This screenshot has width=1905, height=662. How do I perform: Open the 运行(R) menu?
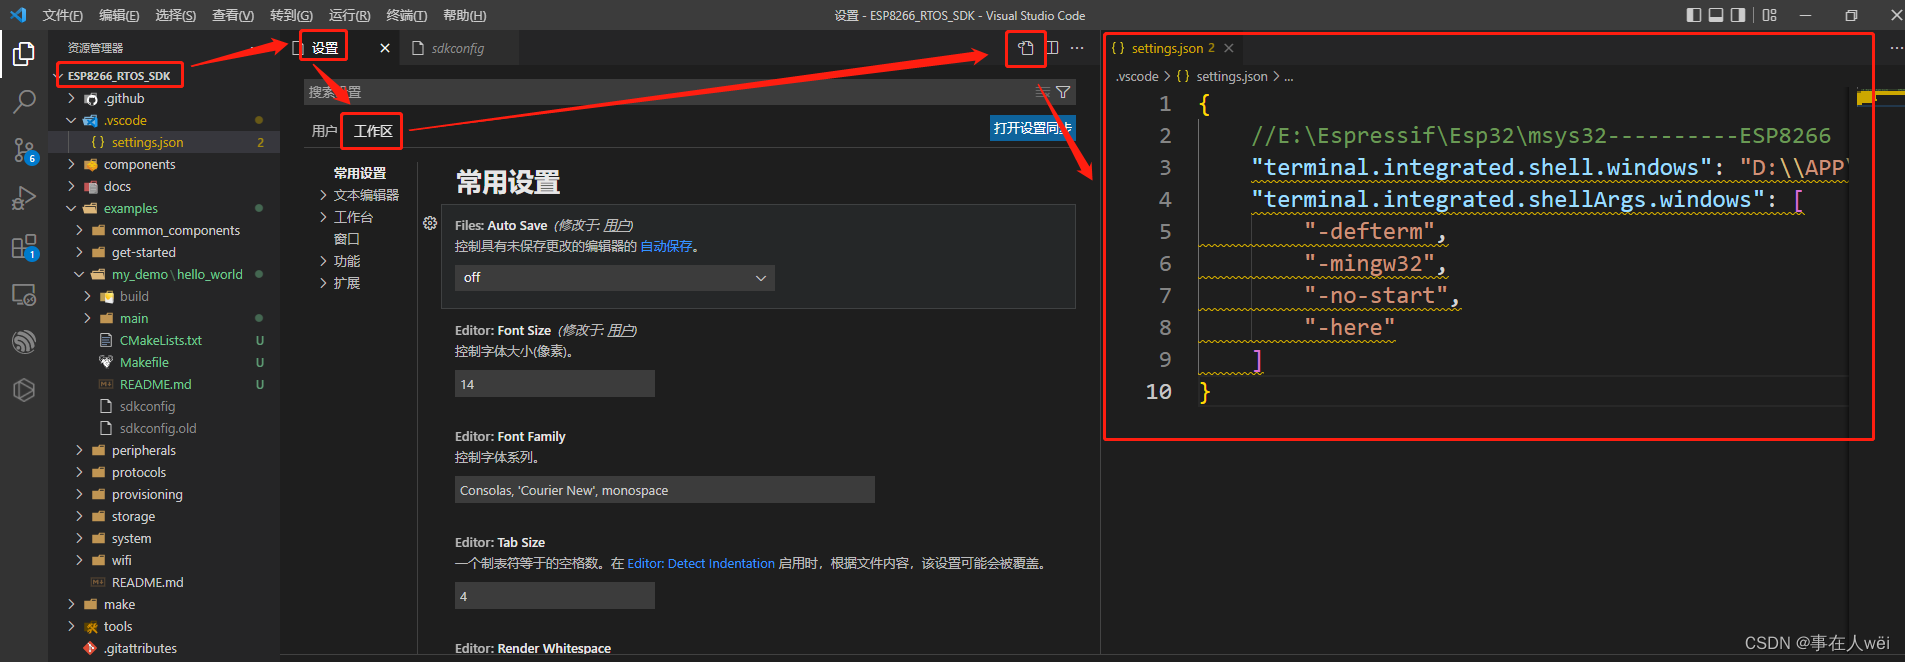click(349, 15)
